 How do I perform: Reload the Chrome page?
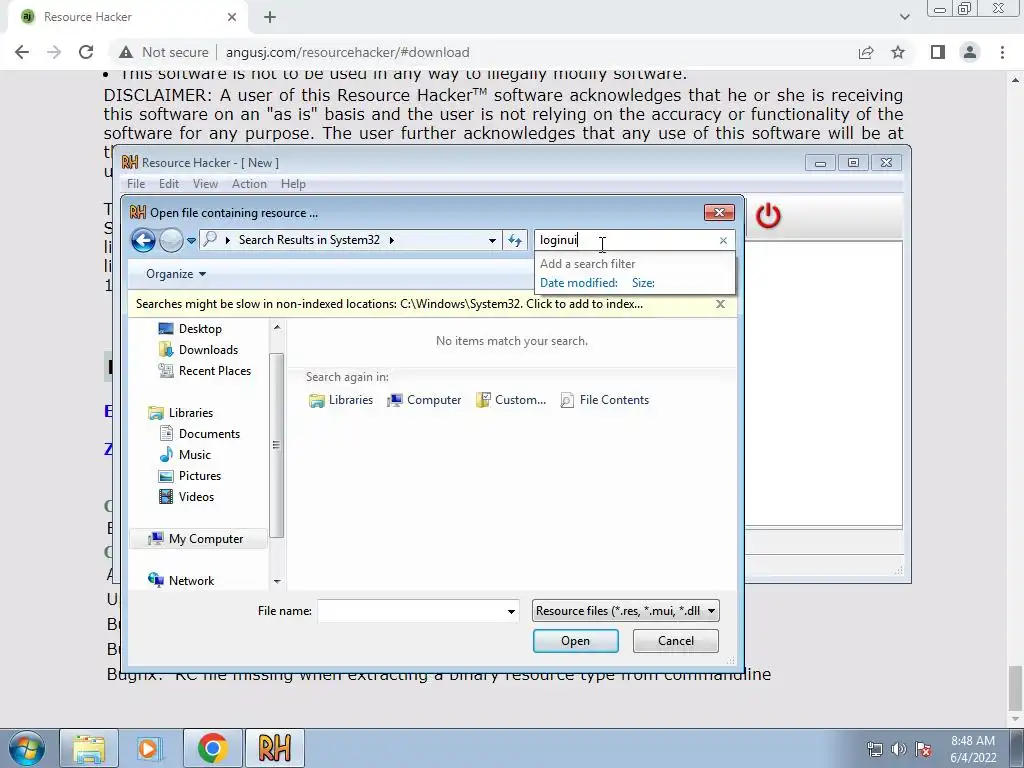[x=86, y=52]
